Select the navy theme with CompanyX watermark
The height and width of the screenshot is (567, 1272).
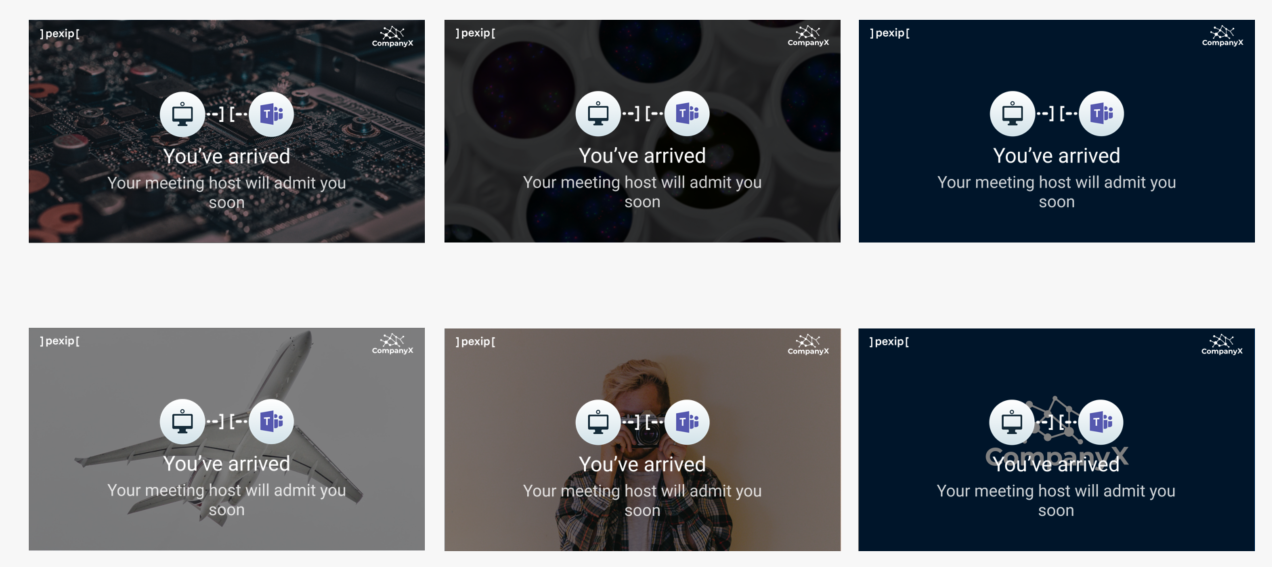[x=1057, y=440]
